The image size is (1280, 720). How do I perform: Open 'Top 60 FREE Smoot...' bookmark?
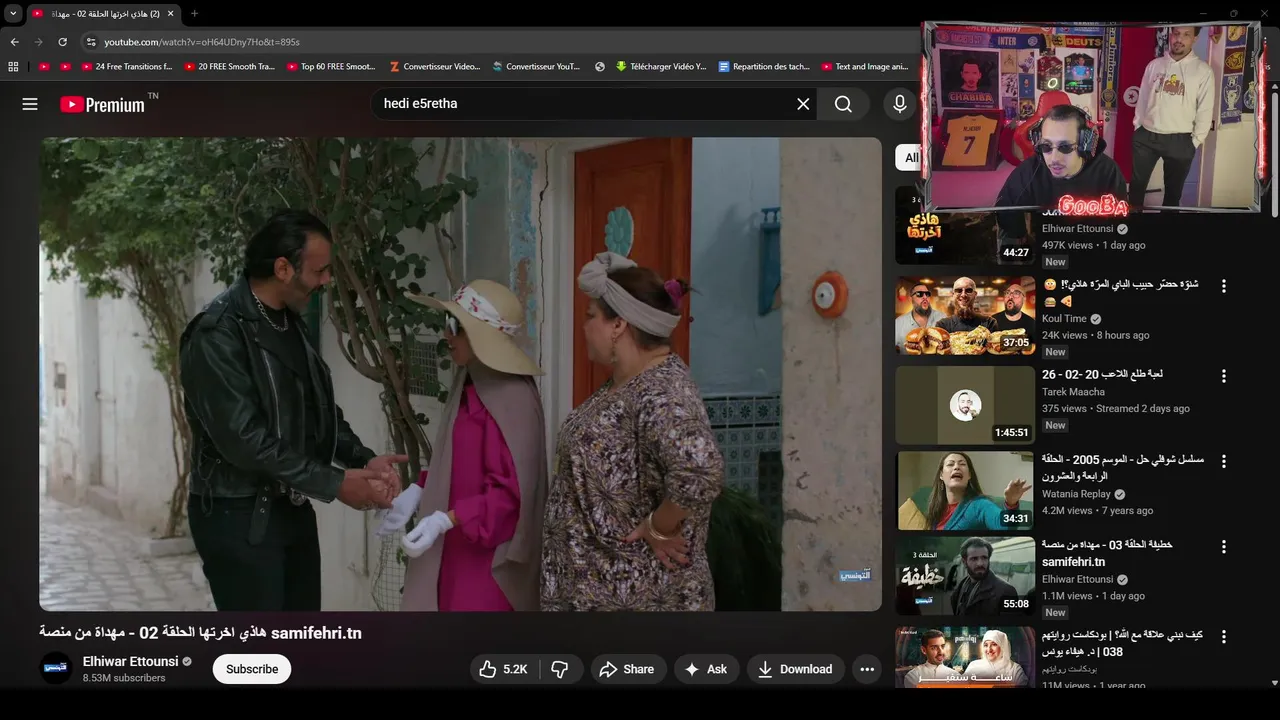(x=331, y=67)
